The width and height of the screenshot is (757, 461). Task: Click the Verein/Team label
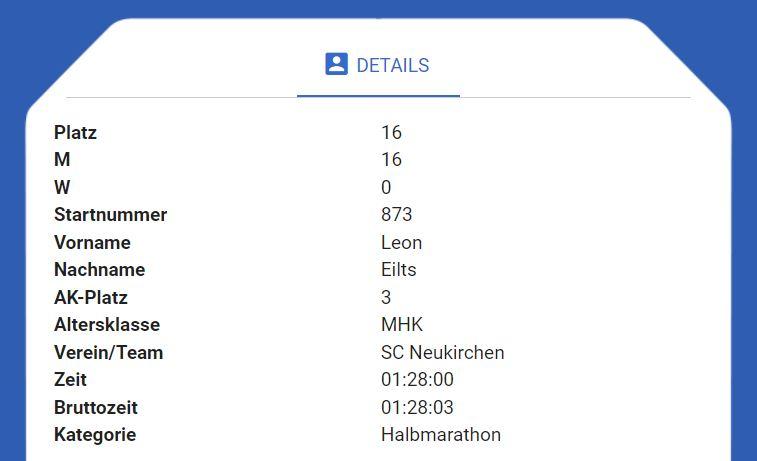[x=109, y=352]
